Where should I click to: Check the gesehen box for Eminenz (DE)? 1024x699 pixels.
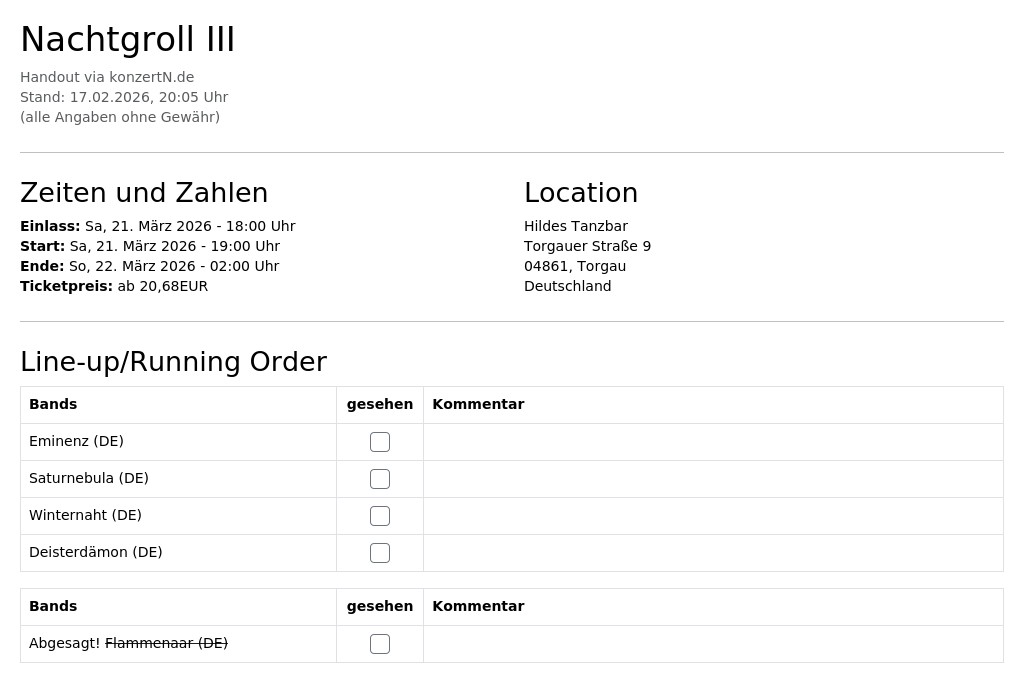coord(379,442)
